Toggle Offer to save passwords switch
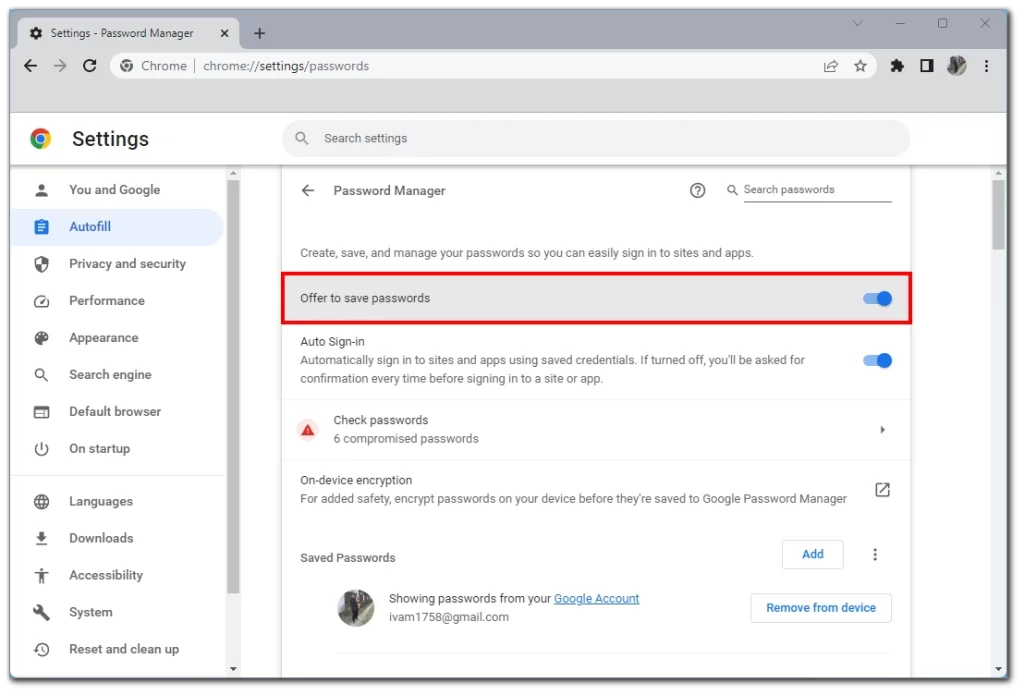Image resolution: width=1024 pixels, height=695 pixels. [x=878, y=299]
